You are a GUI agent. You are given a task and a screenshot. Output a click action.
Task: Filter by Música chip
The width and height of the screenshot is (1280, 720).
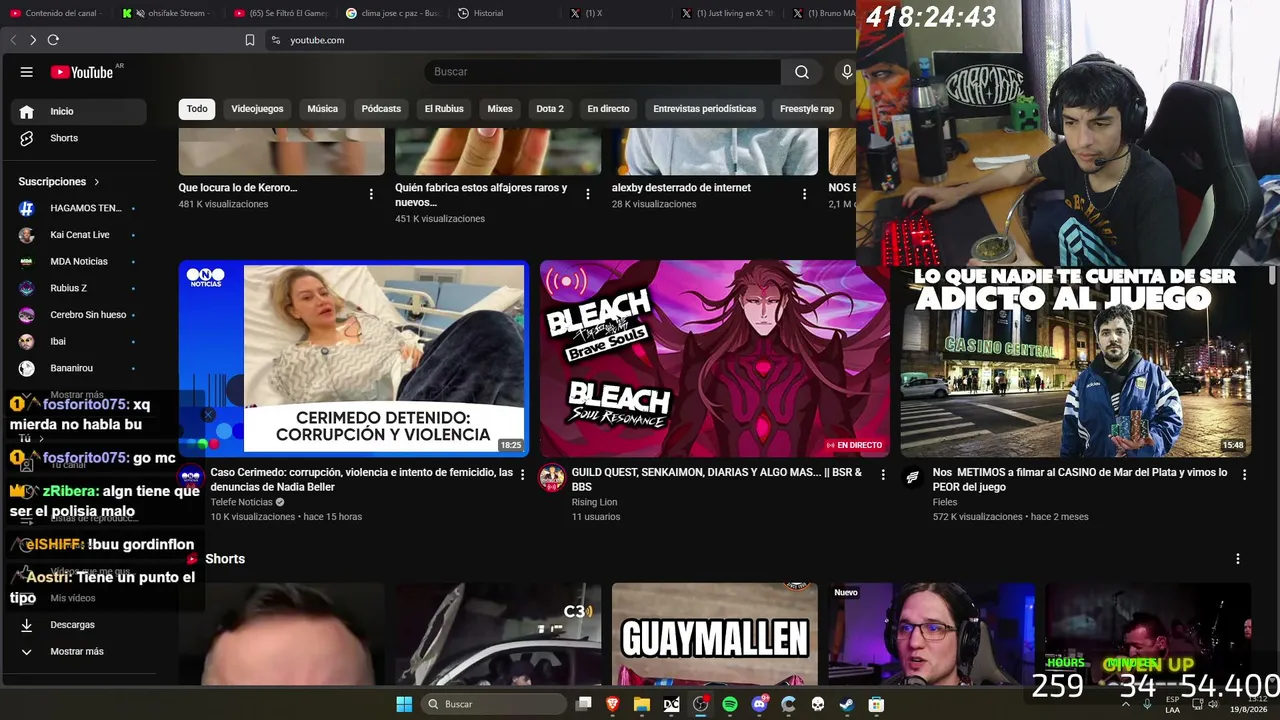322,109
